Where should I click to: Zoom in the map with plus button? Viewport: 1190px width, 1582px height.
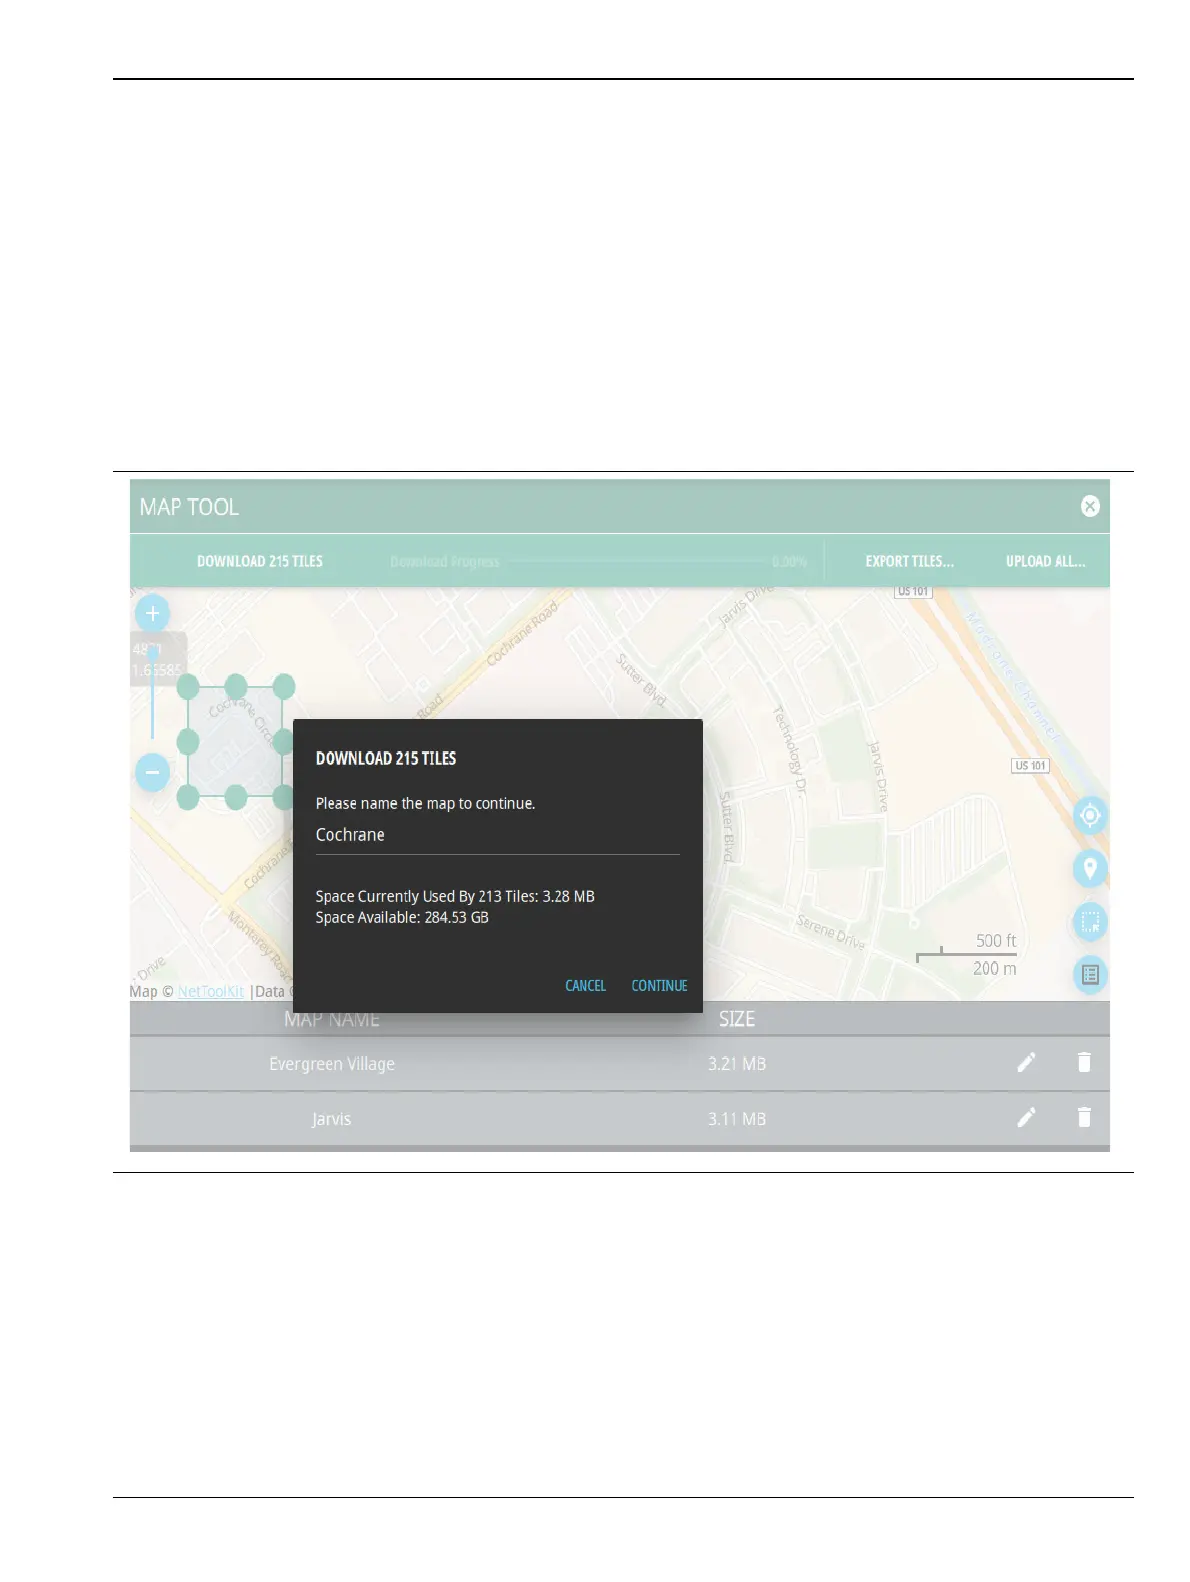coord(152,613)
